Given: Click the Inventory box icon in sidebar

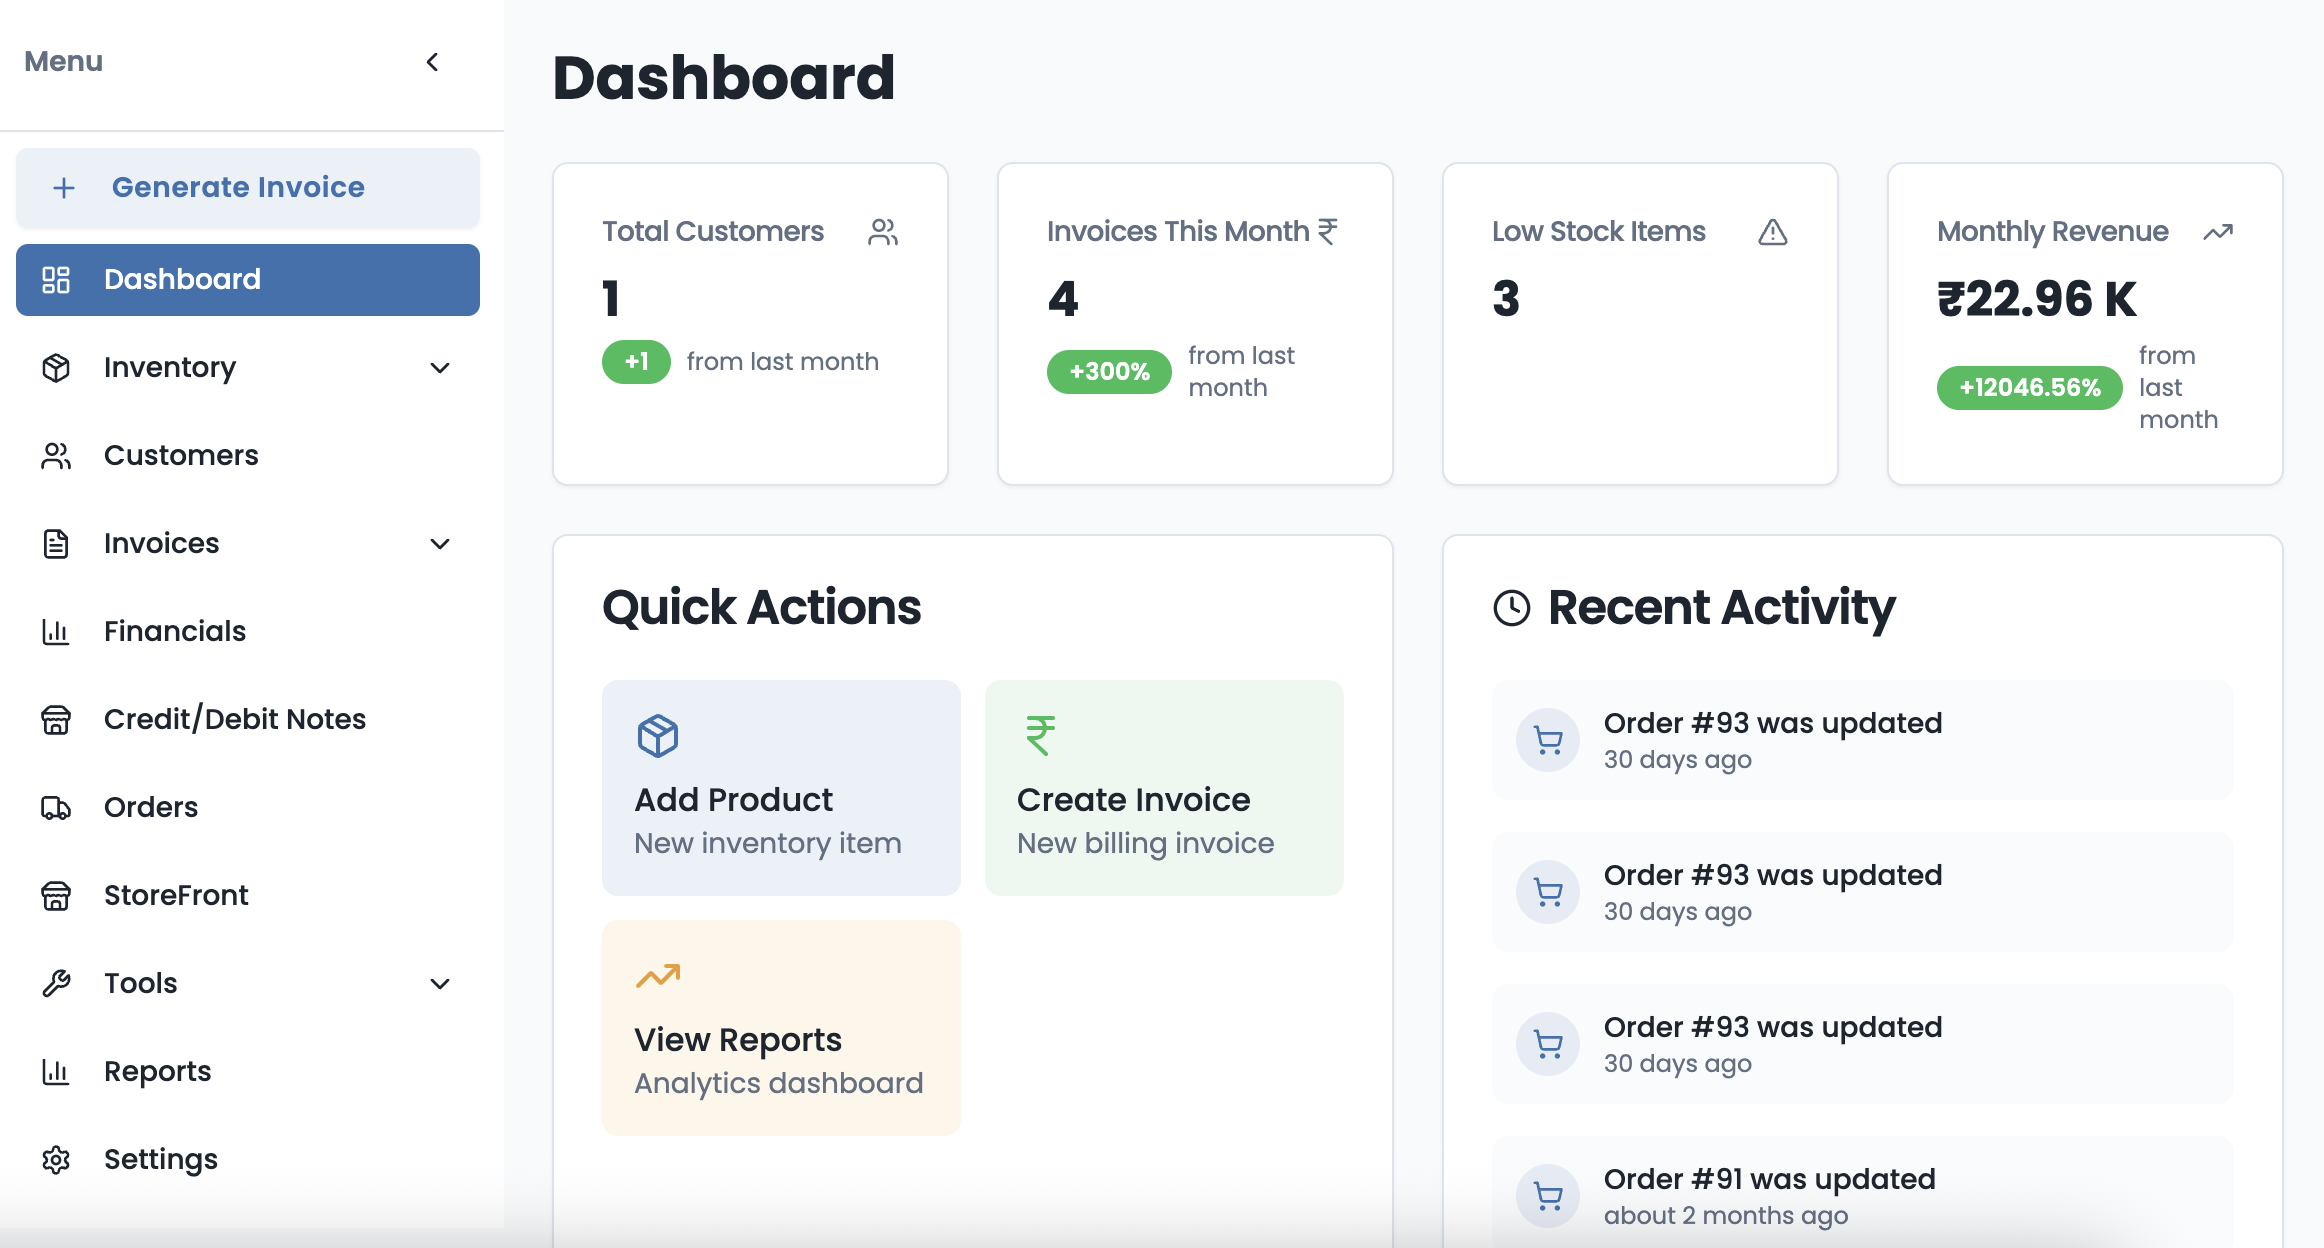Looking at the screenshot, I should pyautogui.click(x=56, y=368).
